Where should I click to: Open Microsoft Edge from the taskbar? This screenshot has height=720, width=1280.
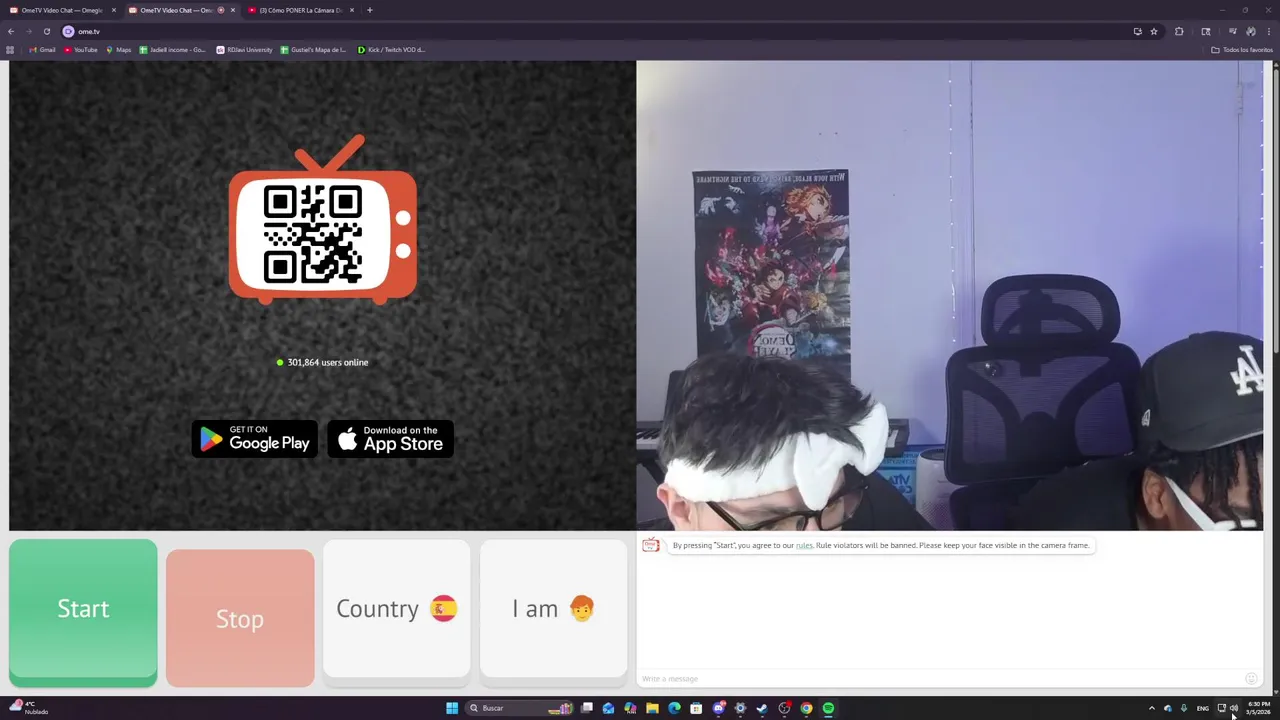[674, 708]
